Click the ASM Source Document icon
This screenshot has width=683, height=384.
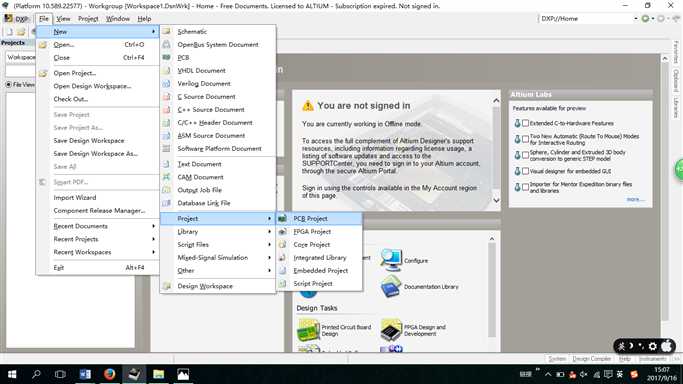coord(166,136)
